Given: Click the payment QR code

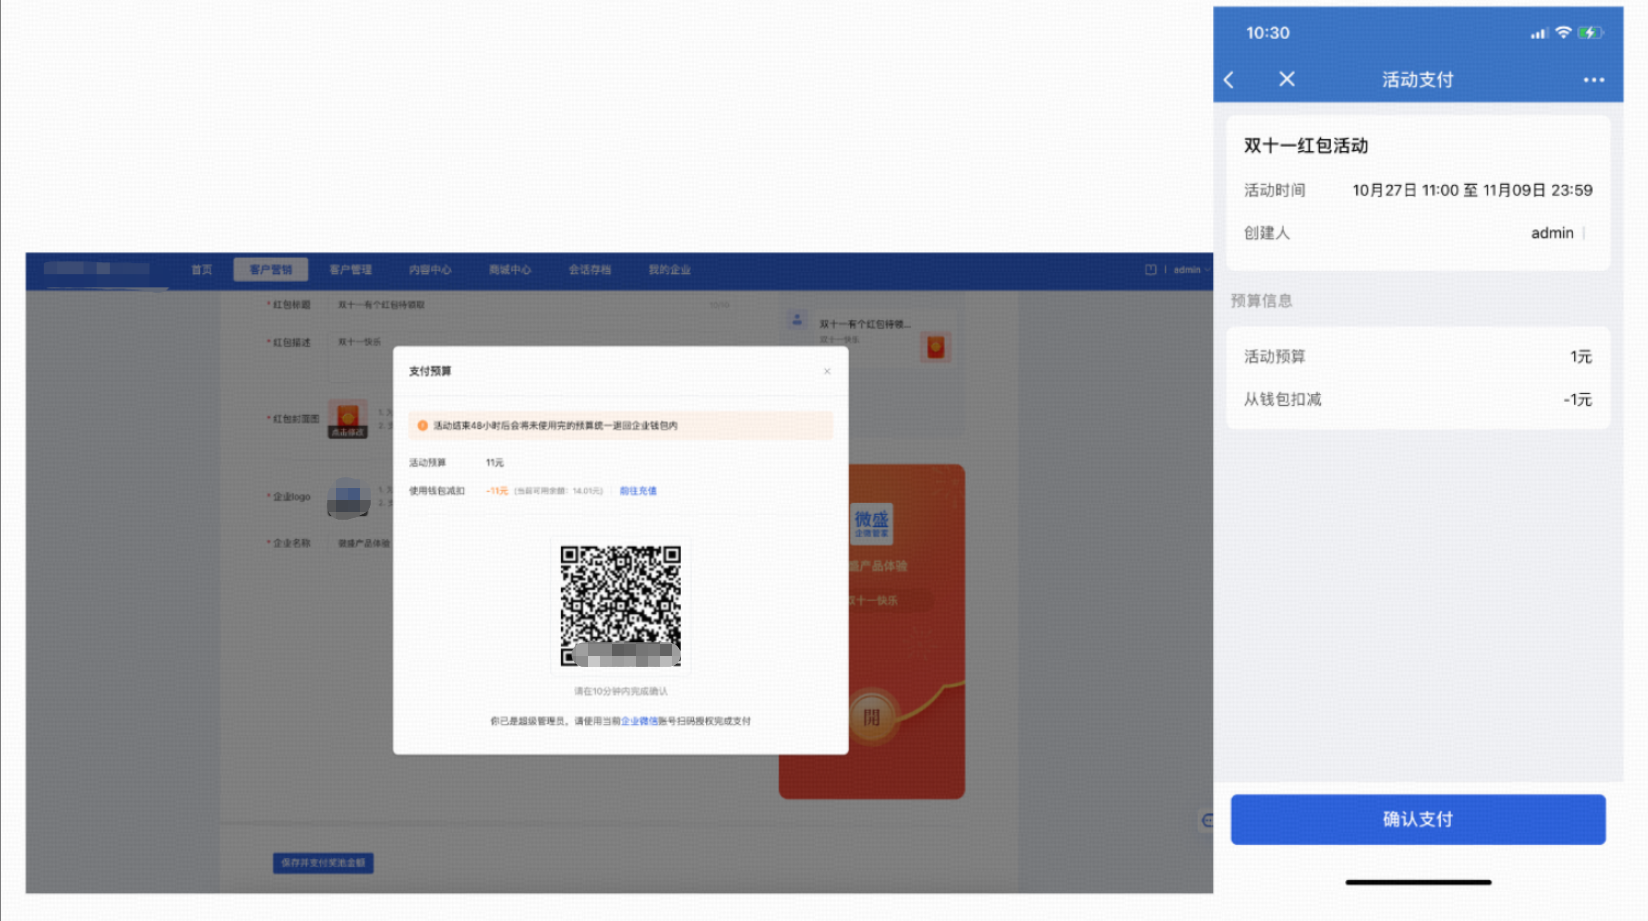Looking at the screenshot, I should click(621, 606).
